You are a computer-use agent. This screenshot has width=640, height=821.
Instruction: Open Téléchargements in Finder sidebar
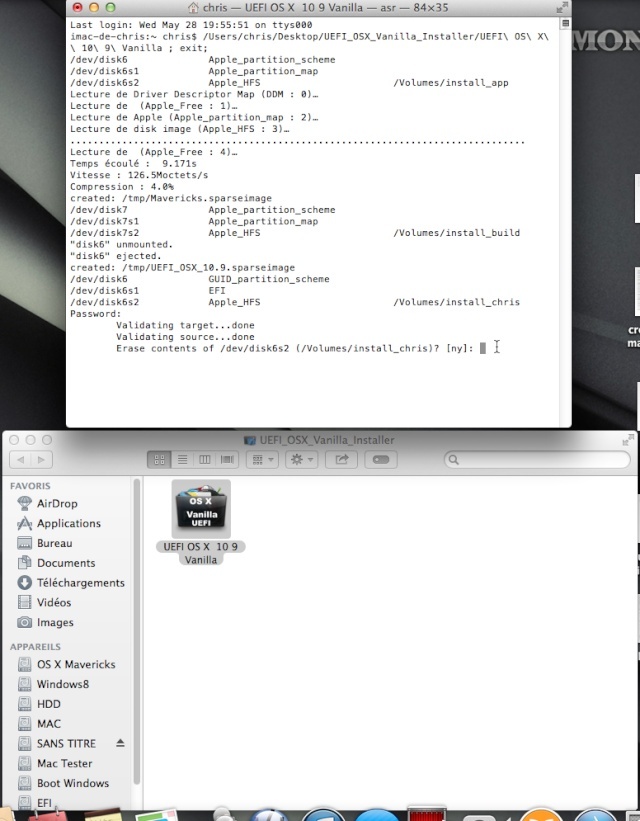[x=81, y=583]
